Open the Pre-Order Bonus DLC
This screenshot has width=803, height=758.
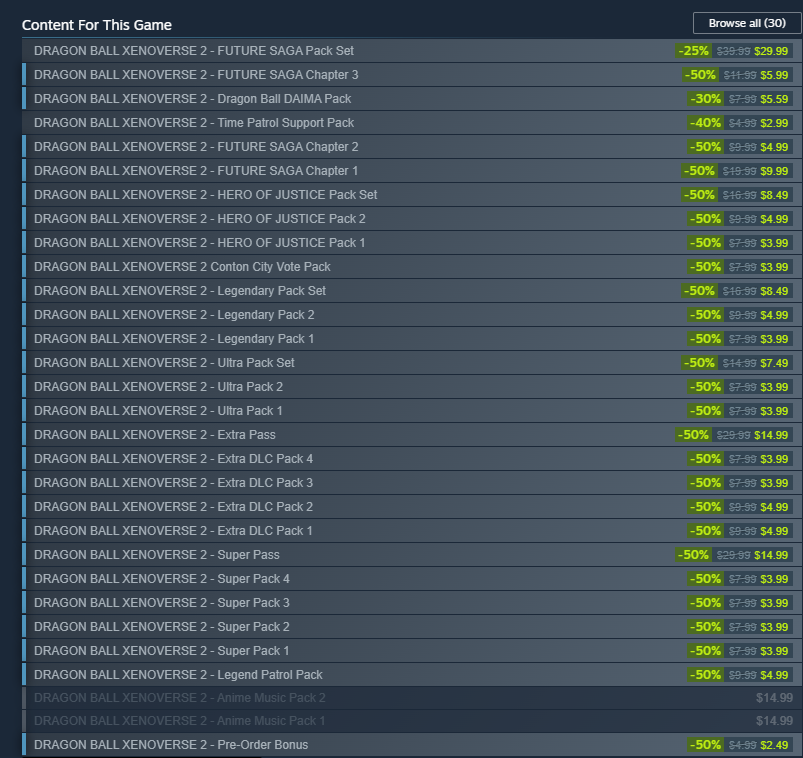412,745
